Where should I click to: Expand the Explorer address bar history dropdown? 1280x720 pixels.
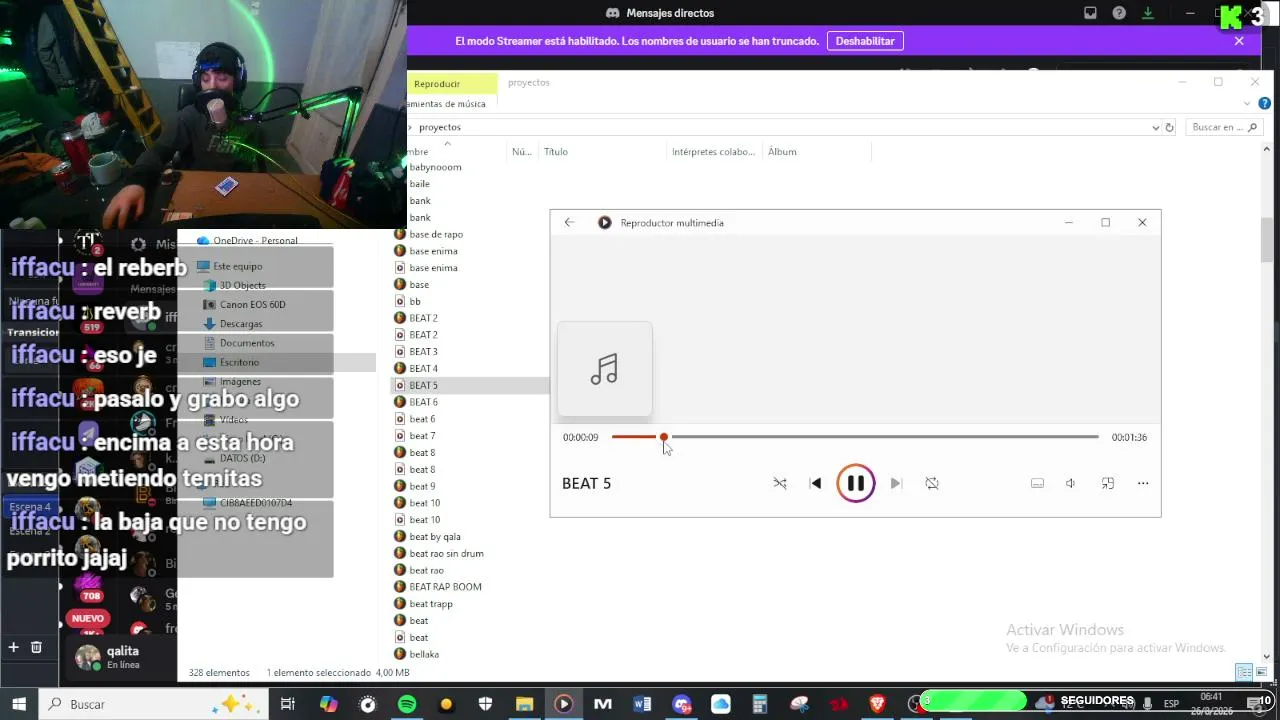click(1156, 127)
